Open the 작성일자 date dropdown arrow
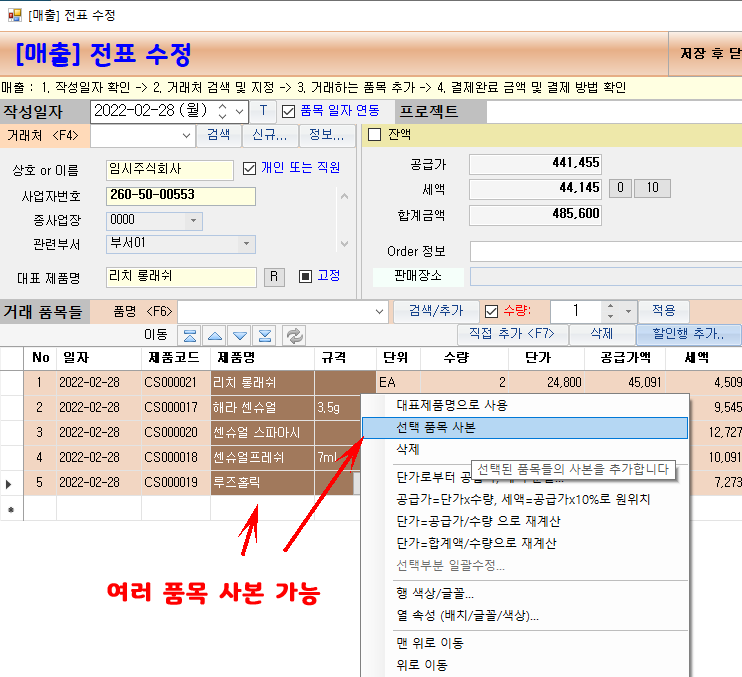Viewport: 742px width, 677px height. (x=240, y=112)
